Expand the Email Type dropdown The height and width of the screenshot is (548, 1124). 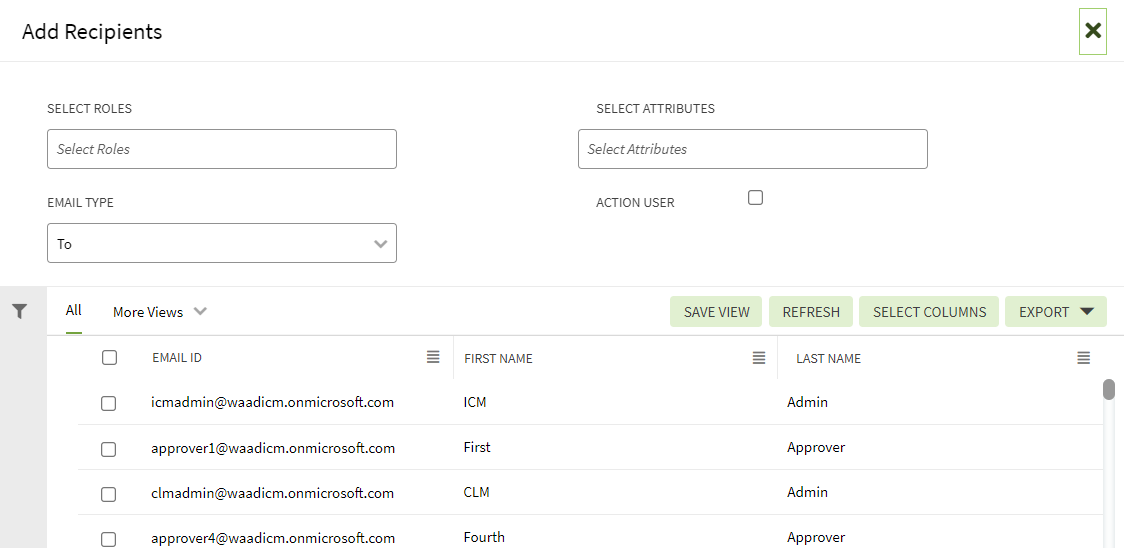(x=221, y=243)
